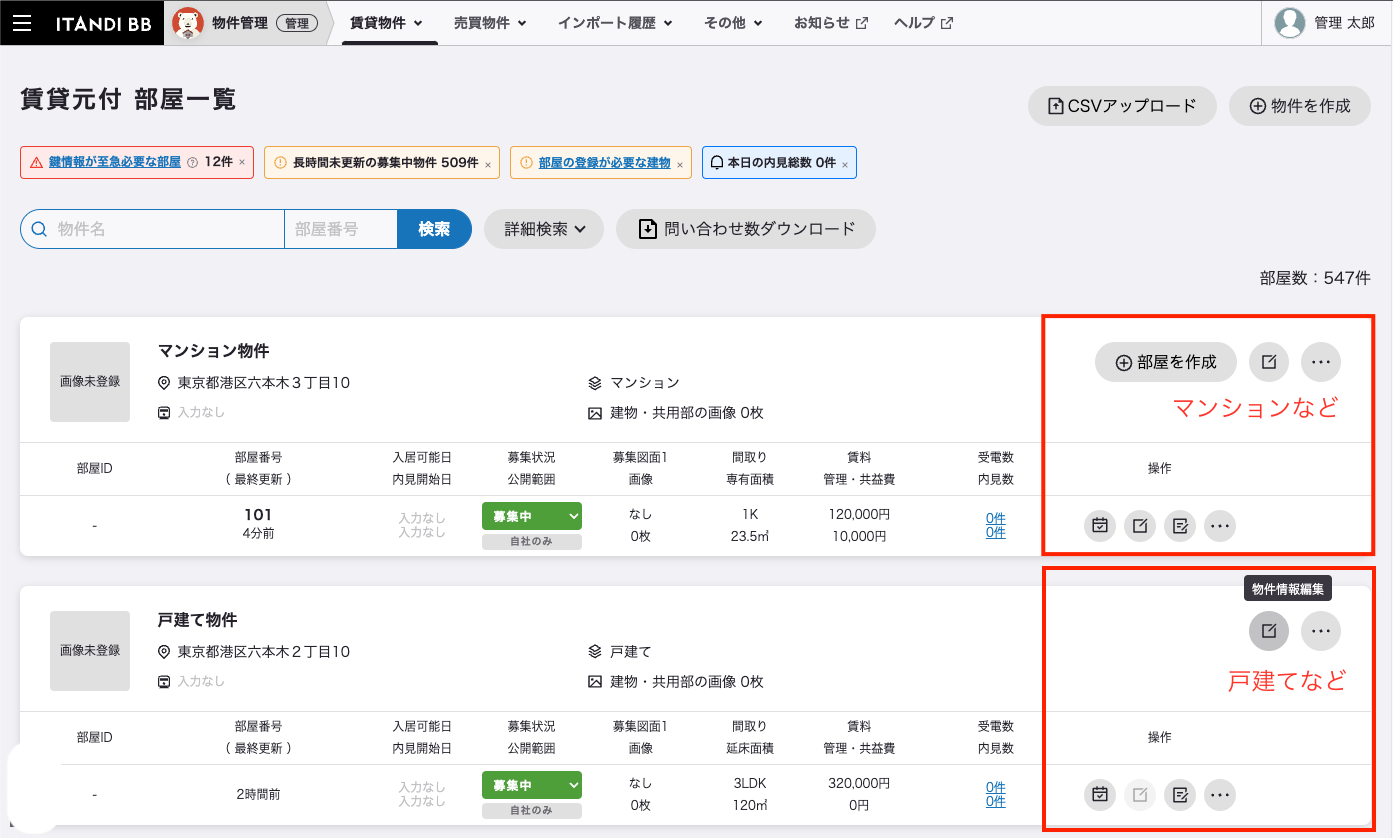Click the calendar icon in the 戸建て物件 row

coord(1100,795)
